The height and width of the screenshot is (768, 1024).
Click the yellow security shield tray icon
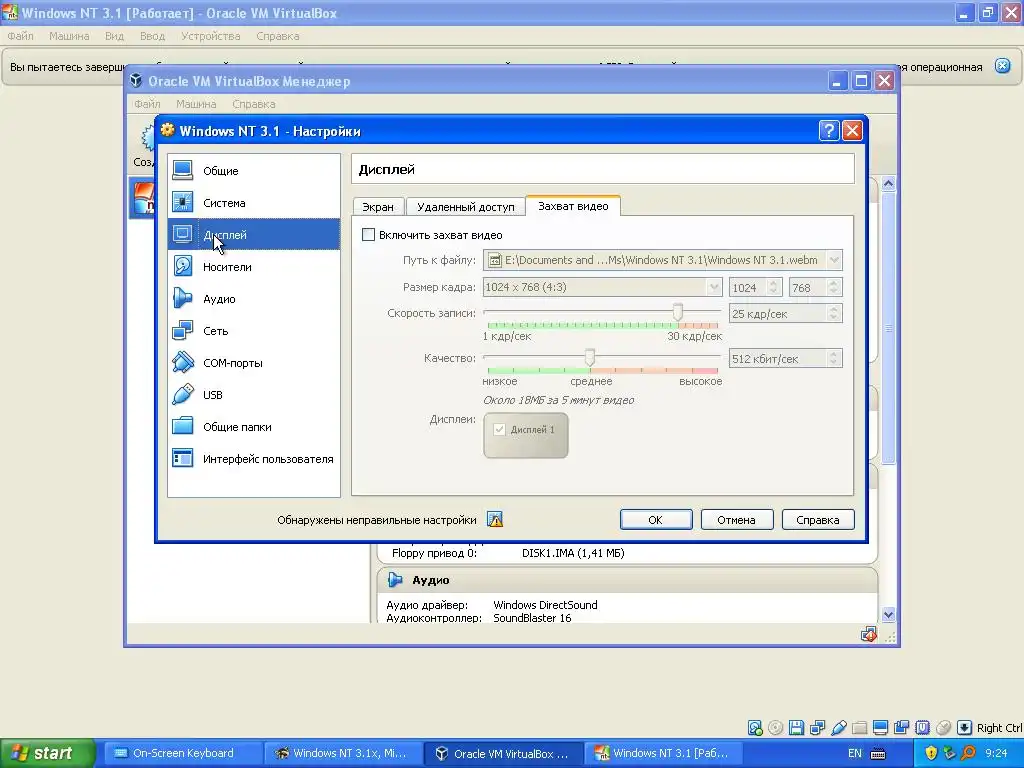click(x=931, y=753)
